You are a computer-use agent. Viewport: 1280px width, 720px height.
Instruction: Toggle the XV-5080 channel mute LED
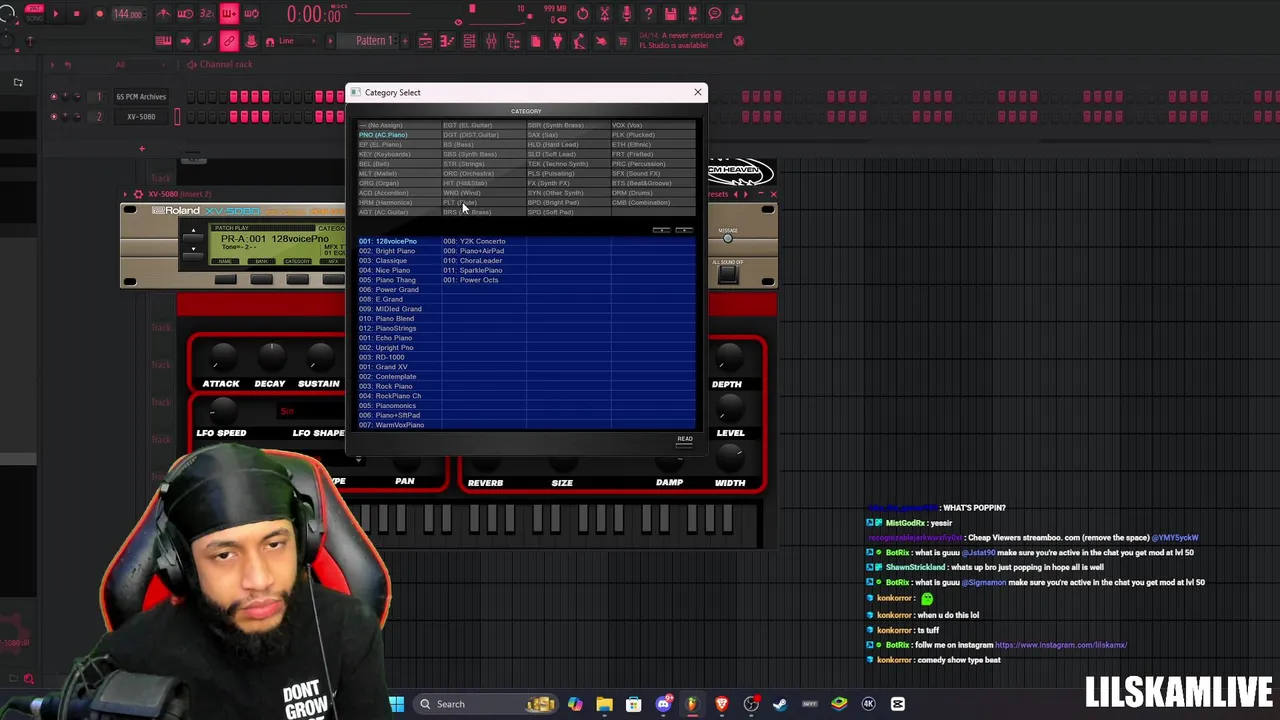click(54, 116)
